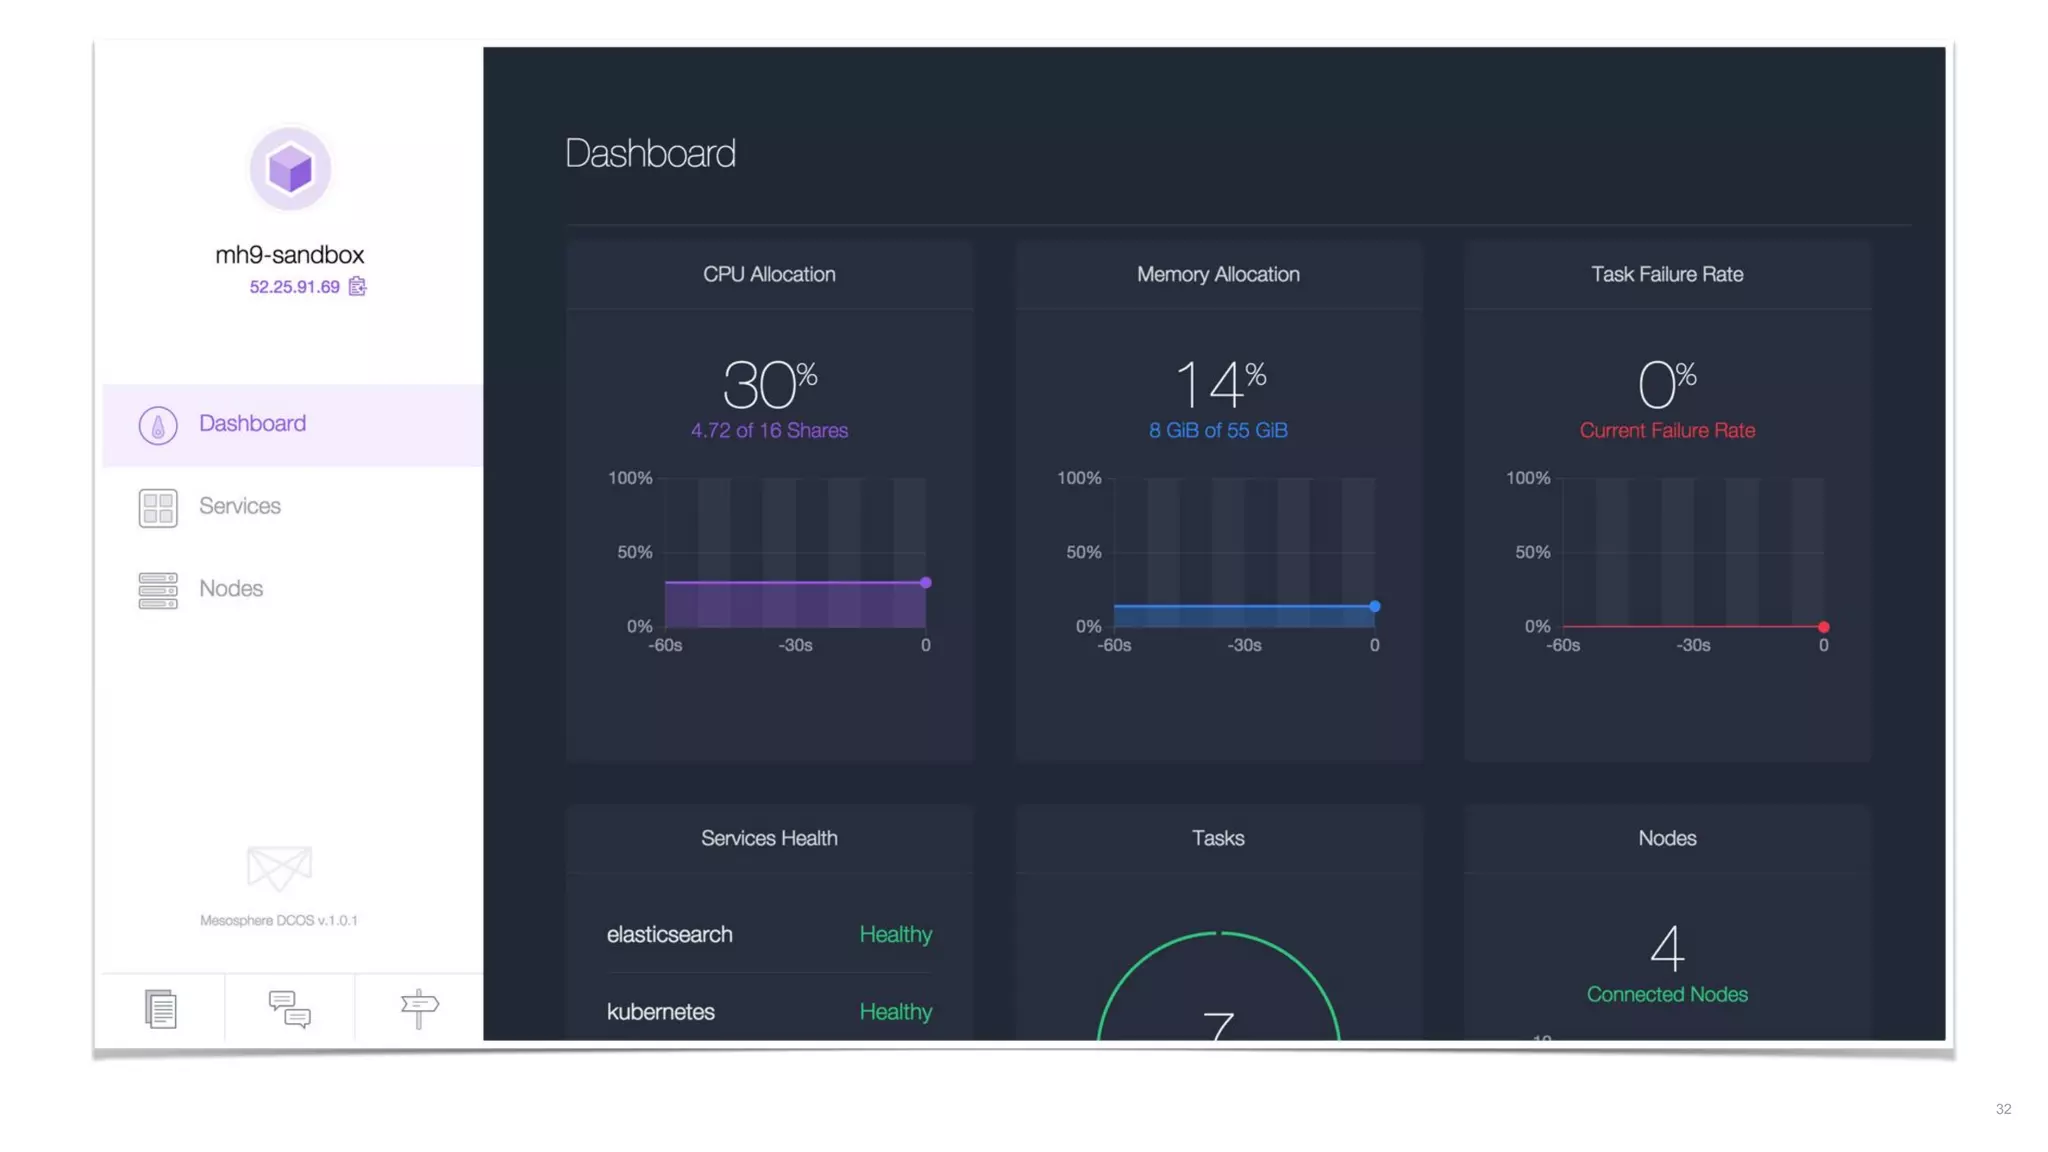Click the Dashboard gauge icon

[x=158, y=425]
